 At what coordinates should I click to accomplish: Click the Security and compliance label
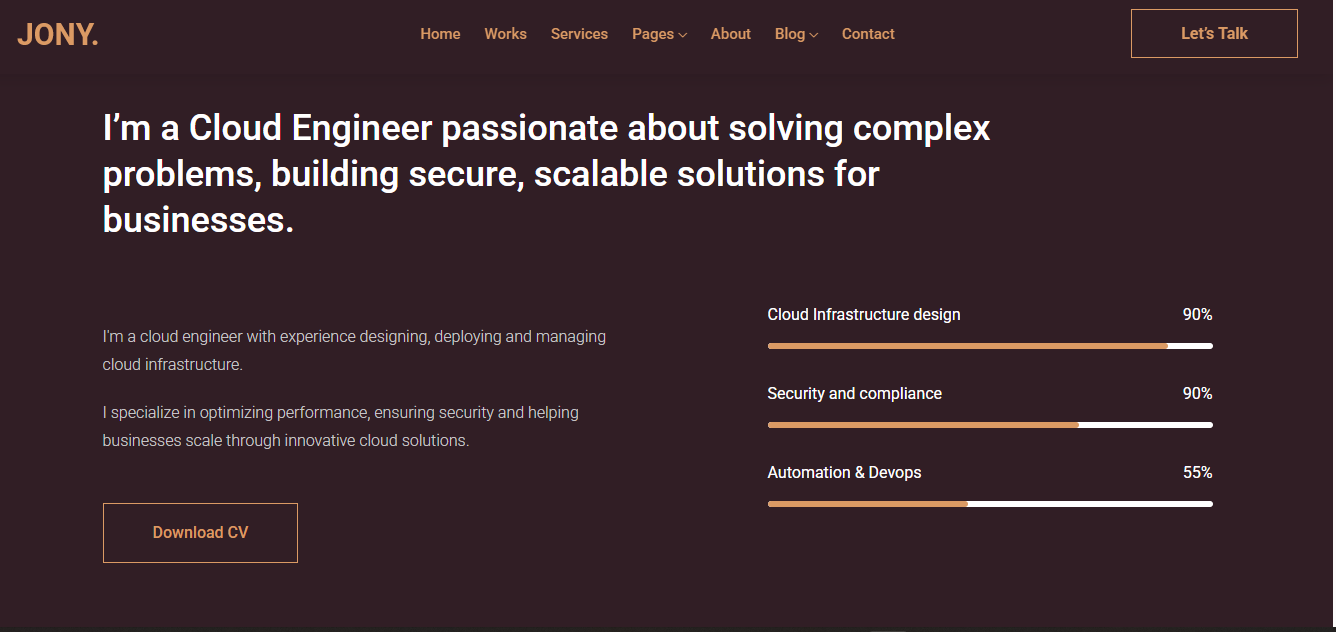855,393
